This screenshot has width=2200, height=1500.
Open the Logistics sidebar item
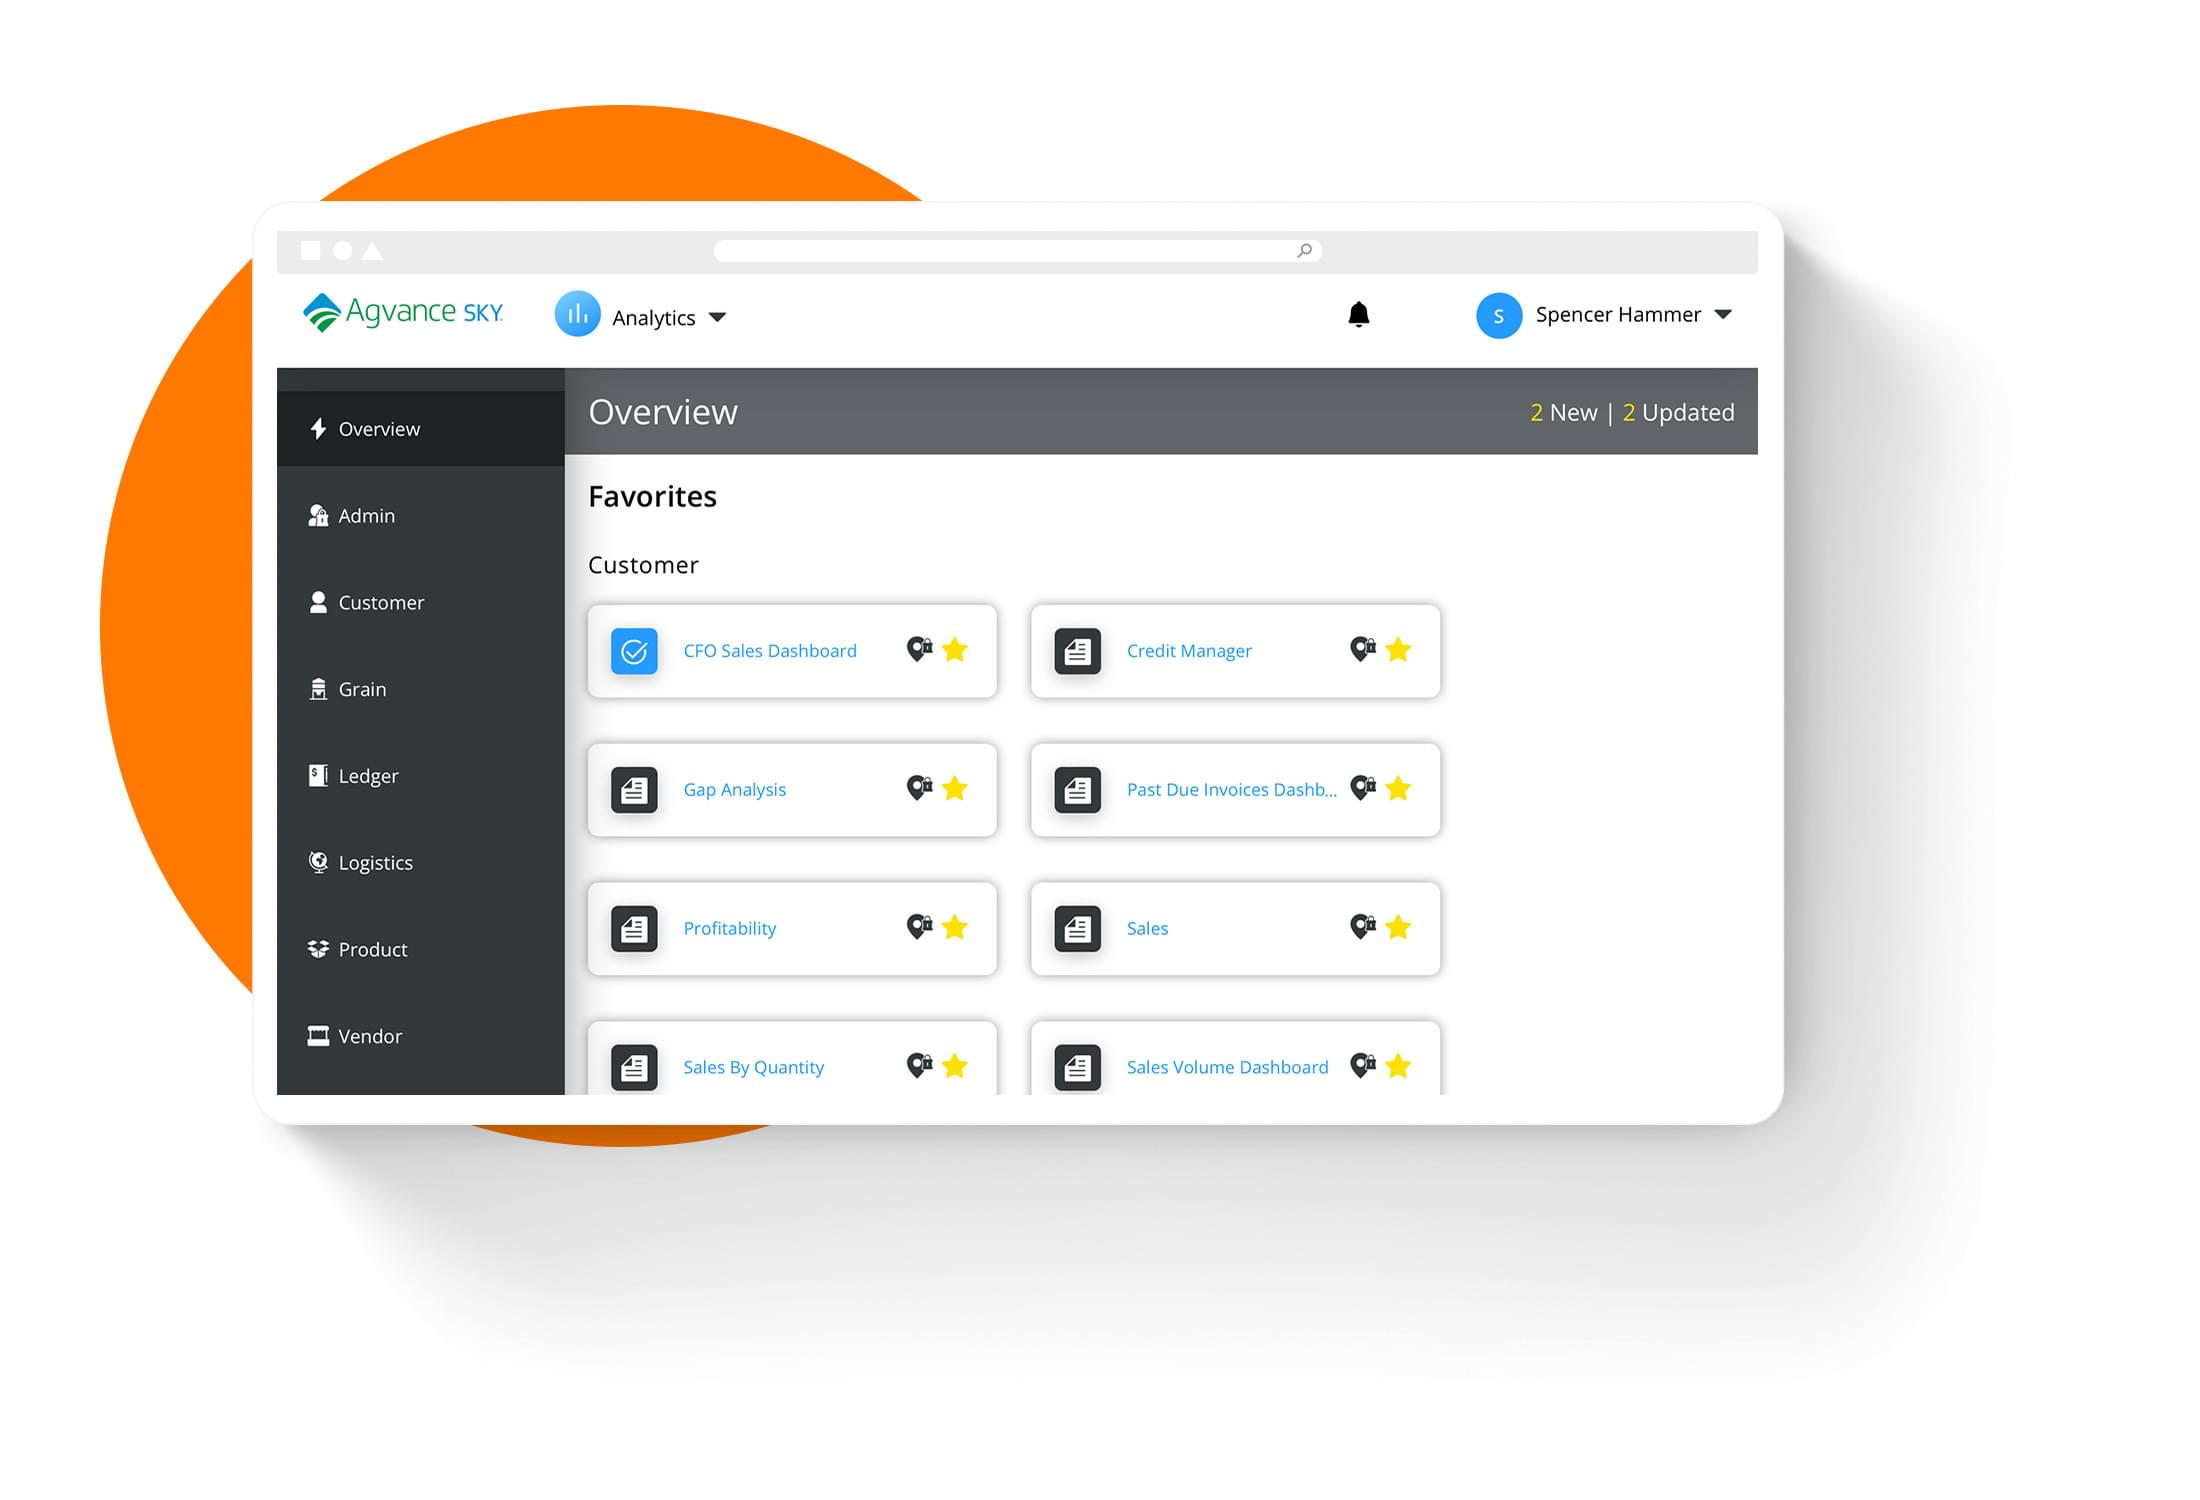click(421, 863)
